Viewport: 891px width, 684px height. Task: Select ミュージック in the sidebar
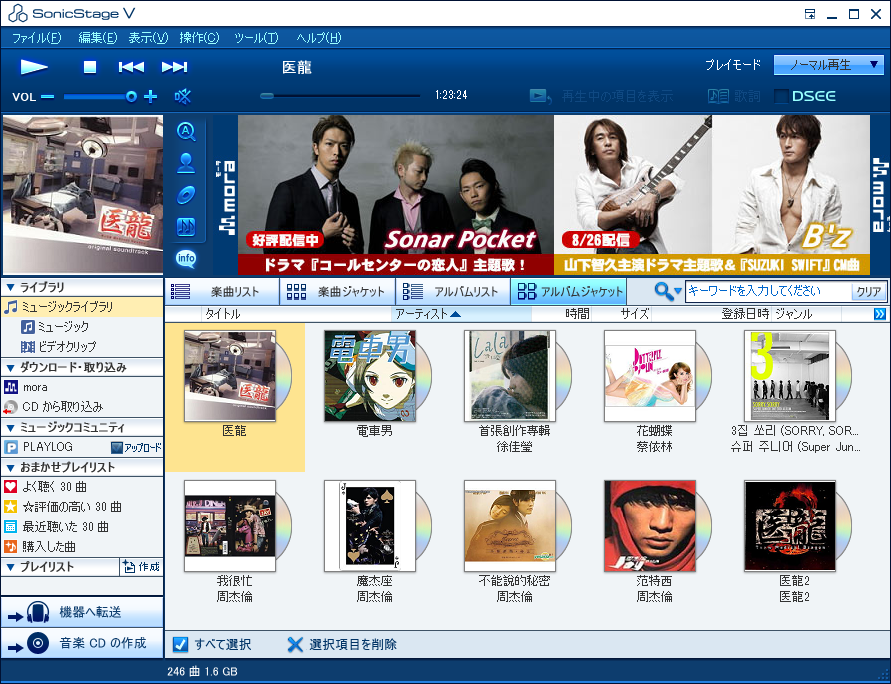(x=55, y=327)
